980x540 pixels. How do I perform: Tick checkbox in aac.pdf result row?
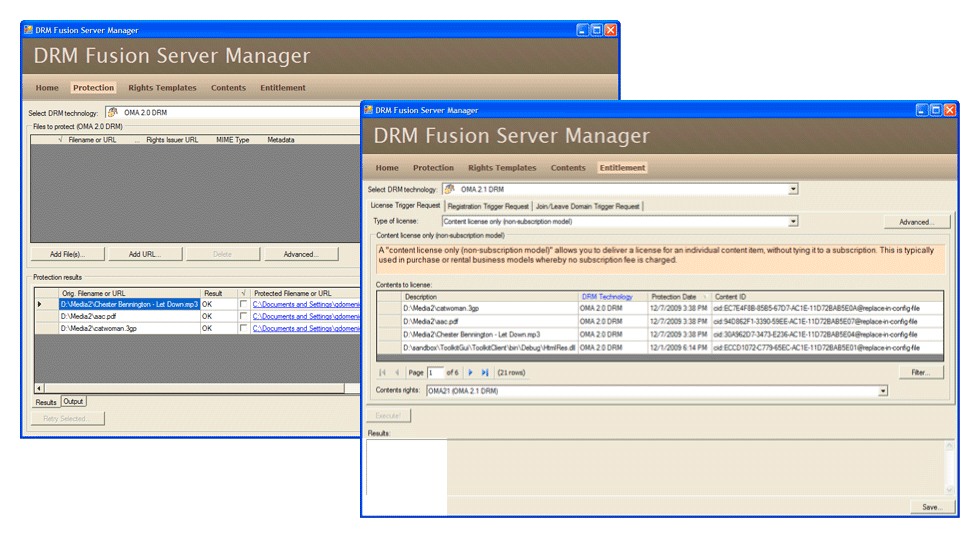pyautogui.click(x=243, y=316)
